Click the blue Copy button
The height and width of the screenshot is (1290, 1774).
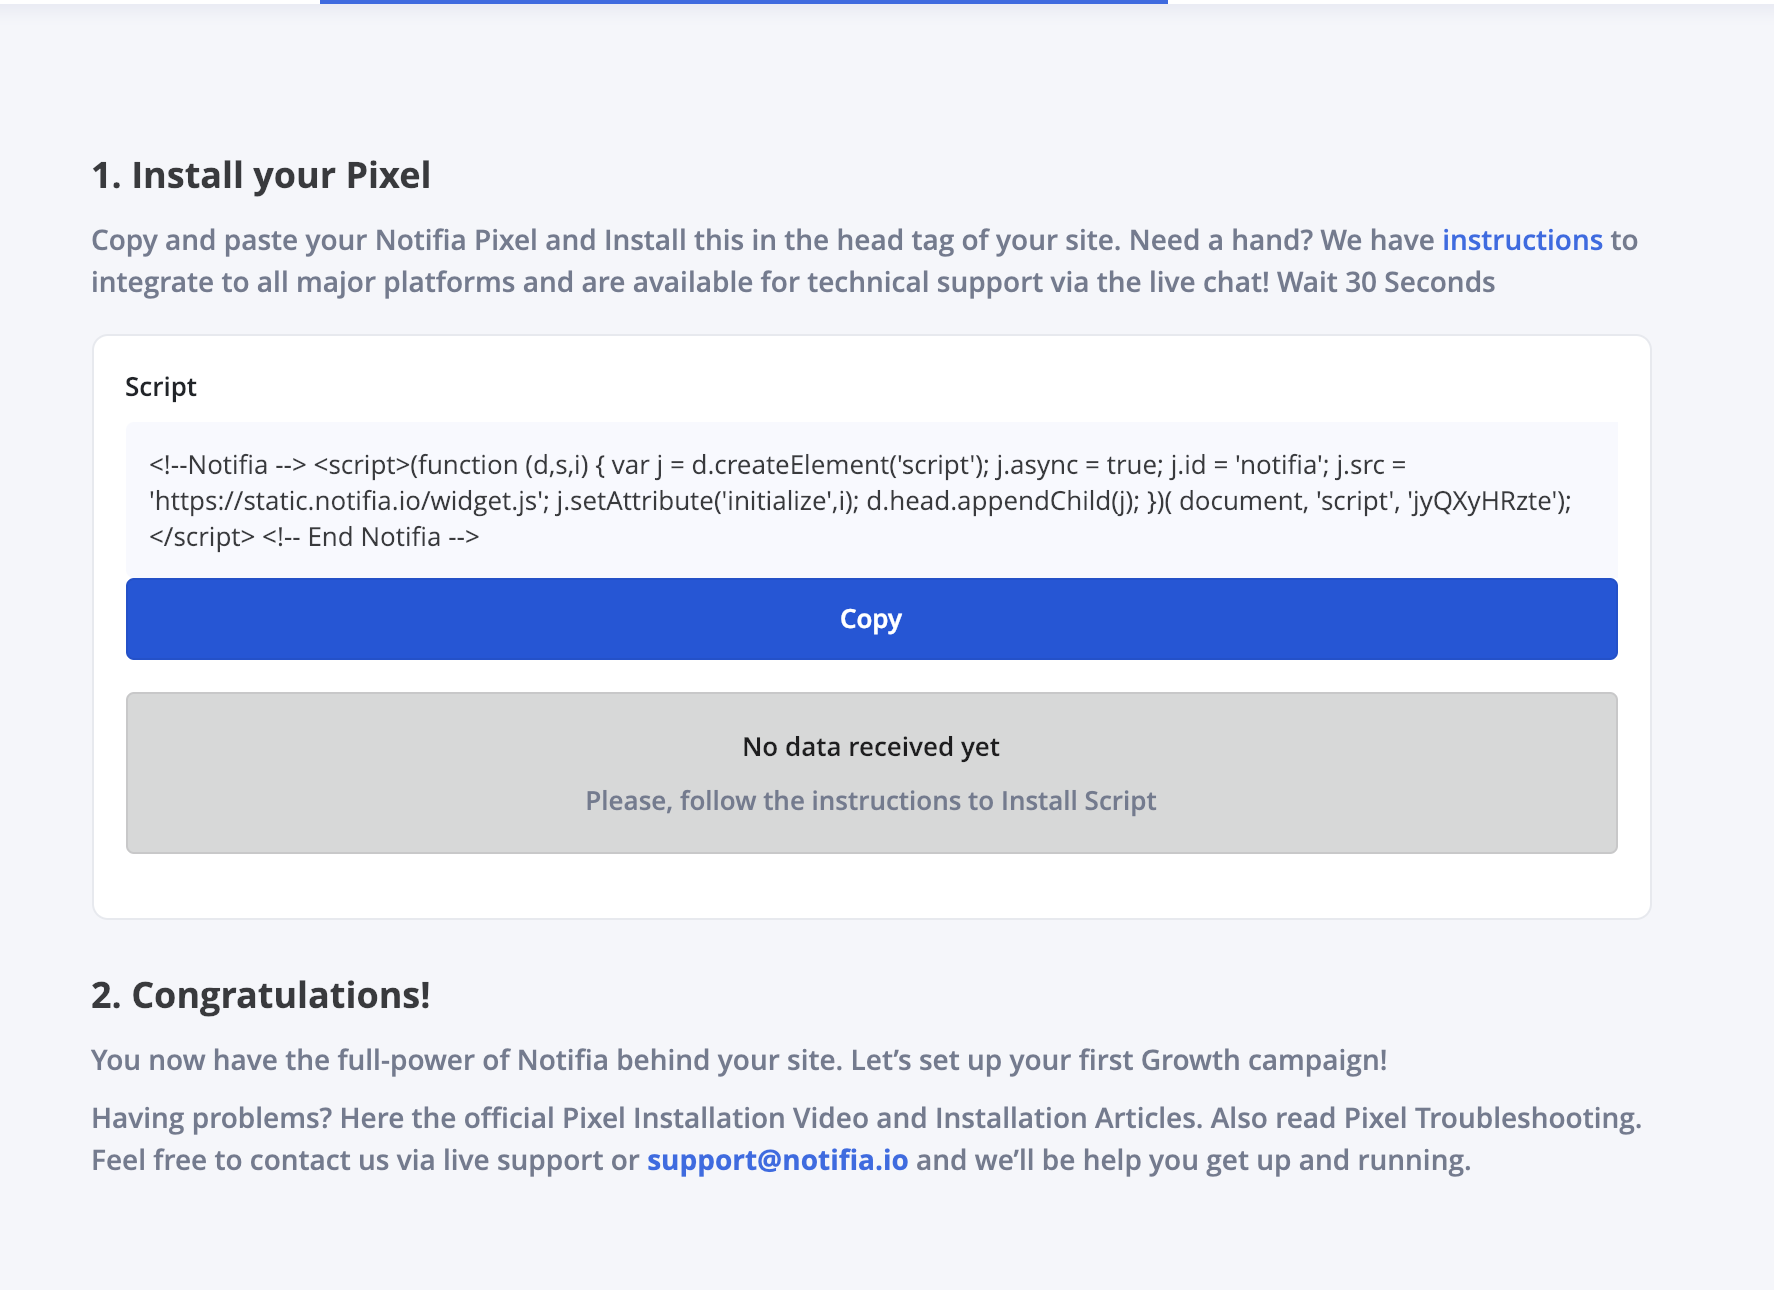(871, 619)
